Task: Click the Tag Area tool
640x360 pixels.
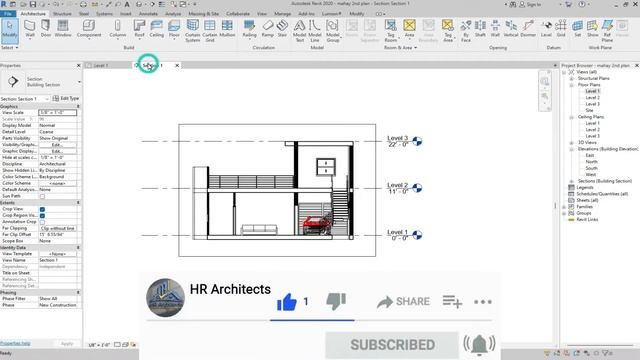Action: (448, 31)
